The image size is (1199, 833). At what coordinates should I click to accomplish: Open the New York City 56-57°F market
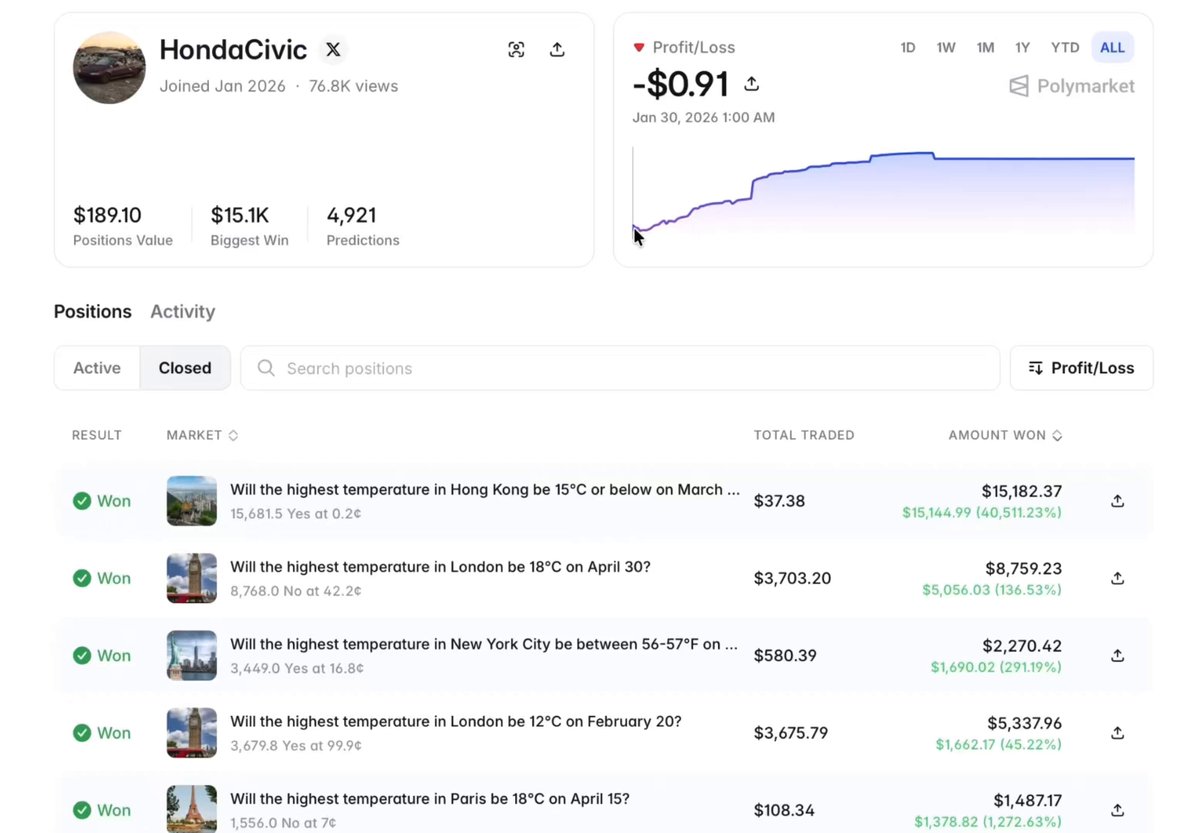click(484, 644)
